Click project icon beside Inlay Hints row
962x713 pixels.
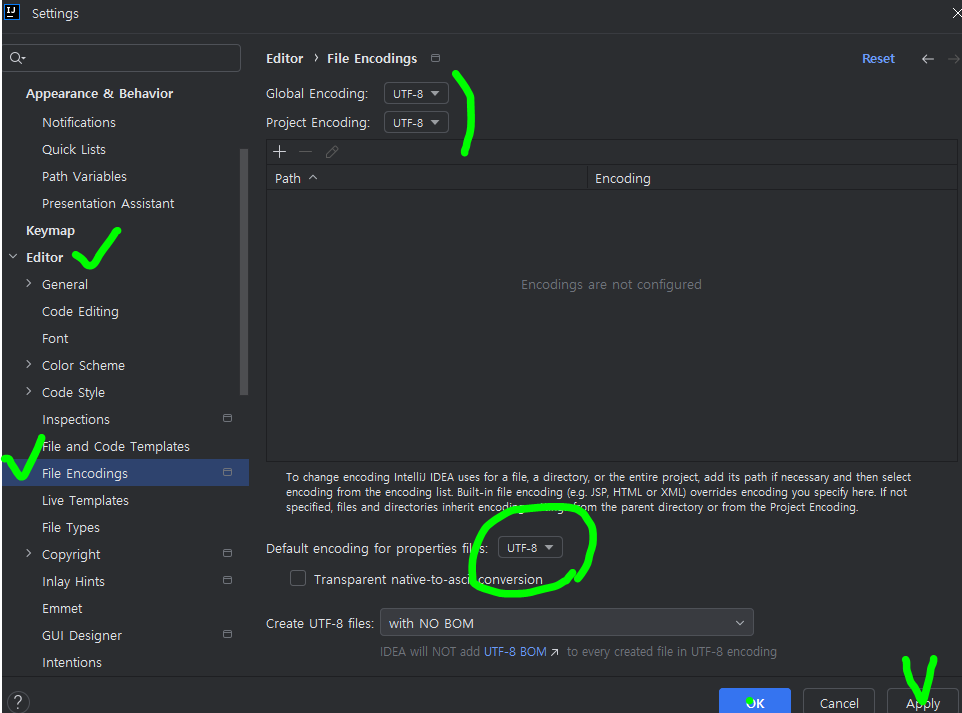coord(227,580)
